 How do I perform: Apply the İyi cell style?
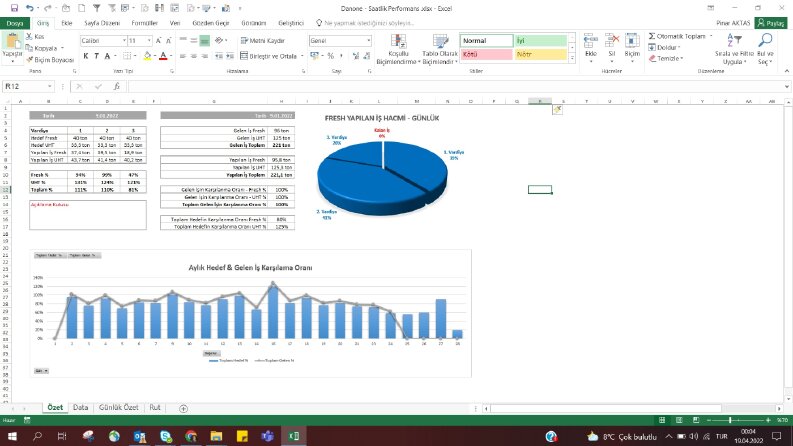pos(541,40)
